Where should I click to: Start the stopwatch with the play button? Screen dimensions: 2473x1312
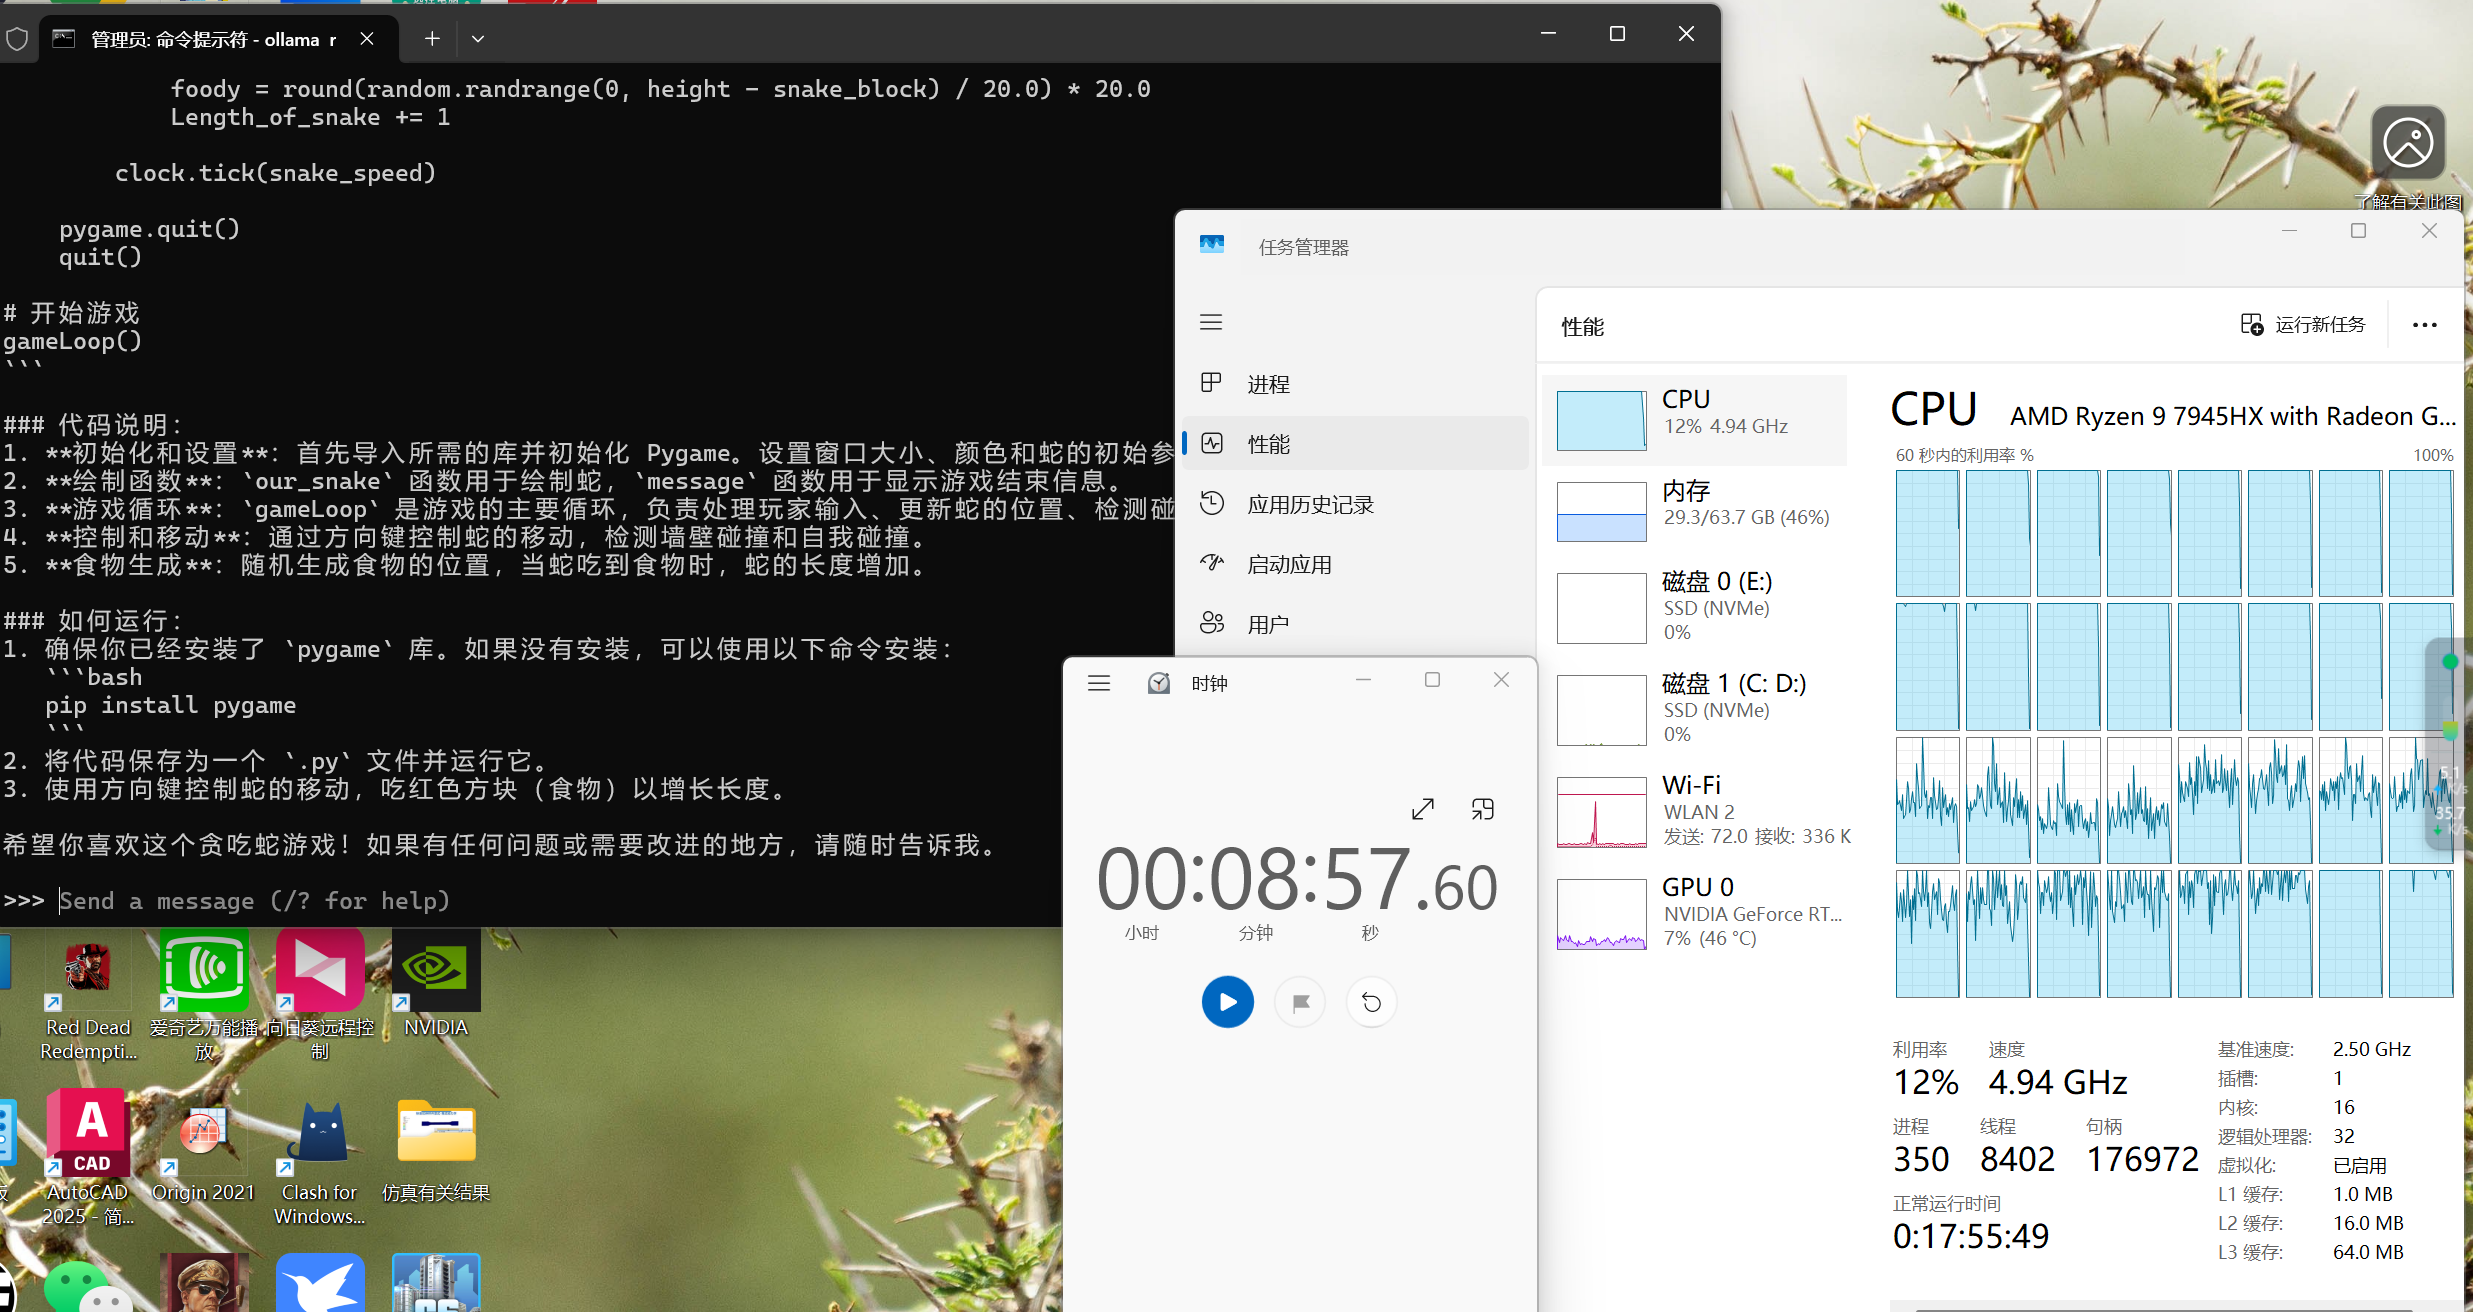point(1227,1002)
